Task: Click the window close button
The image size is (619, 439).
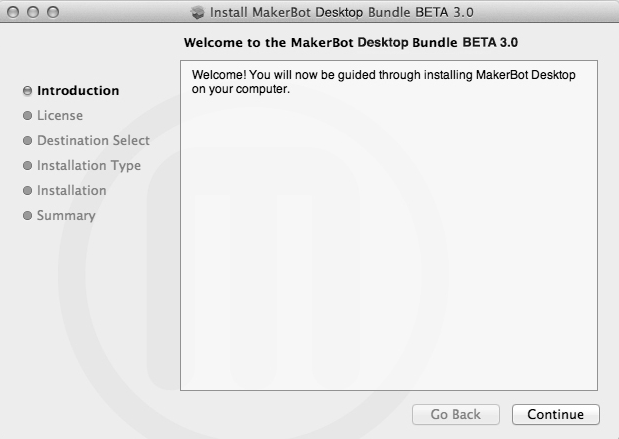Action: coord(13,12)
